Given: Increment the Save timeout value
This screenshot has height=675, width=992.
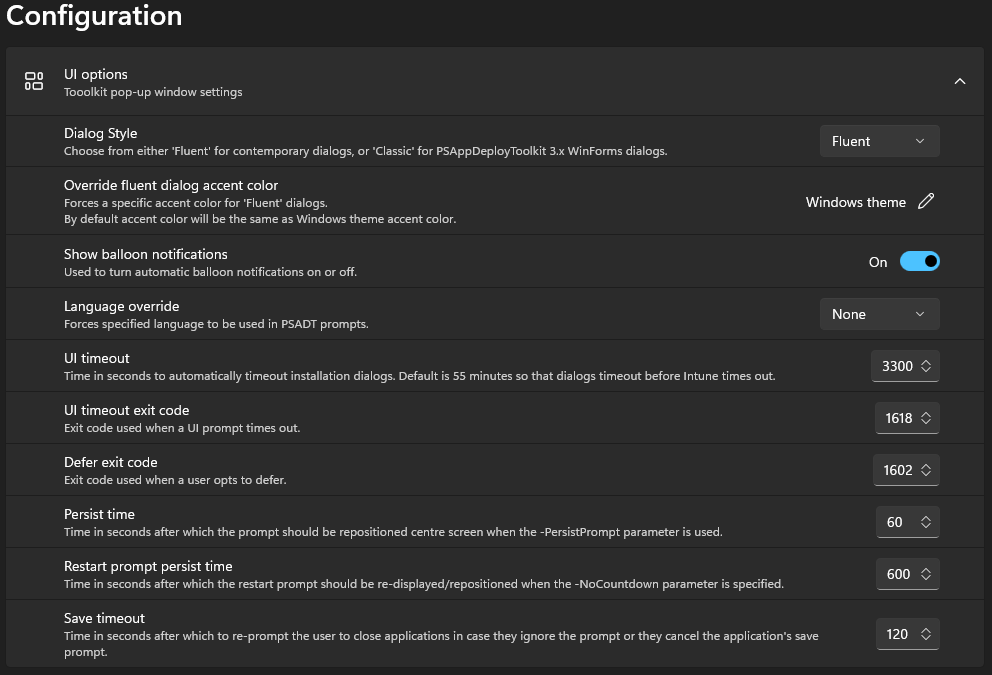Looking at the screenshot, I should (928, 629).
